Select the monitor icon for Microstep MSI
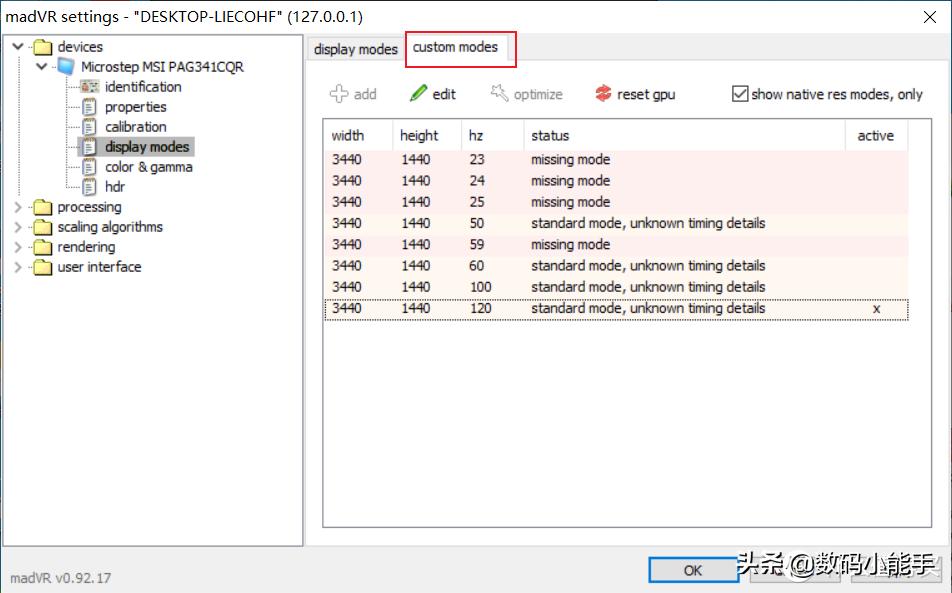Image resolution: width=952 pixels, height=593 pixels. (66, 67)
